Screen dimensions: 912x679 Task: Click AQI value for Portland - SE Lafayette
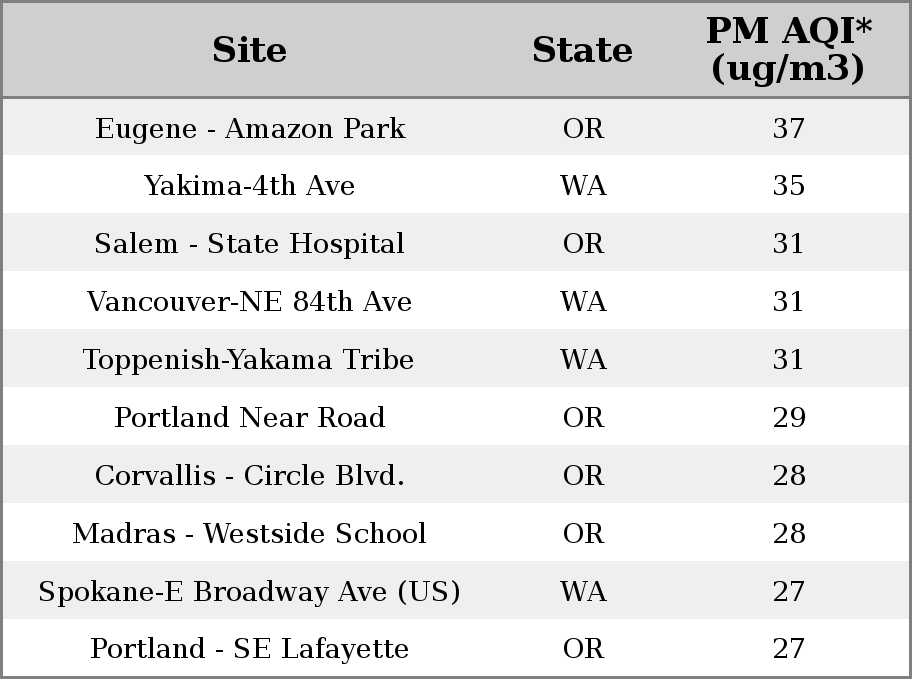[x=789, y=649]
